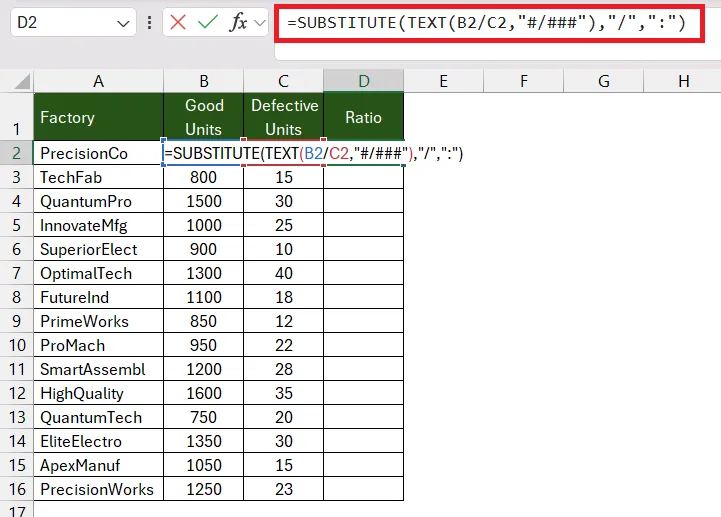Select the empty Ratio cell for TechFab

point(364,177)
